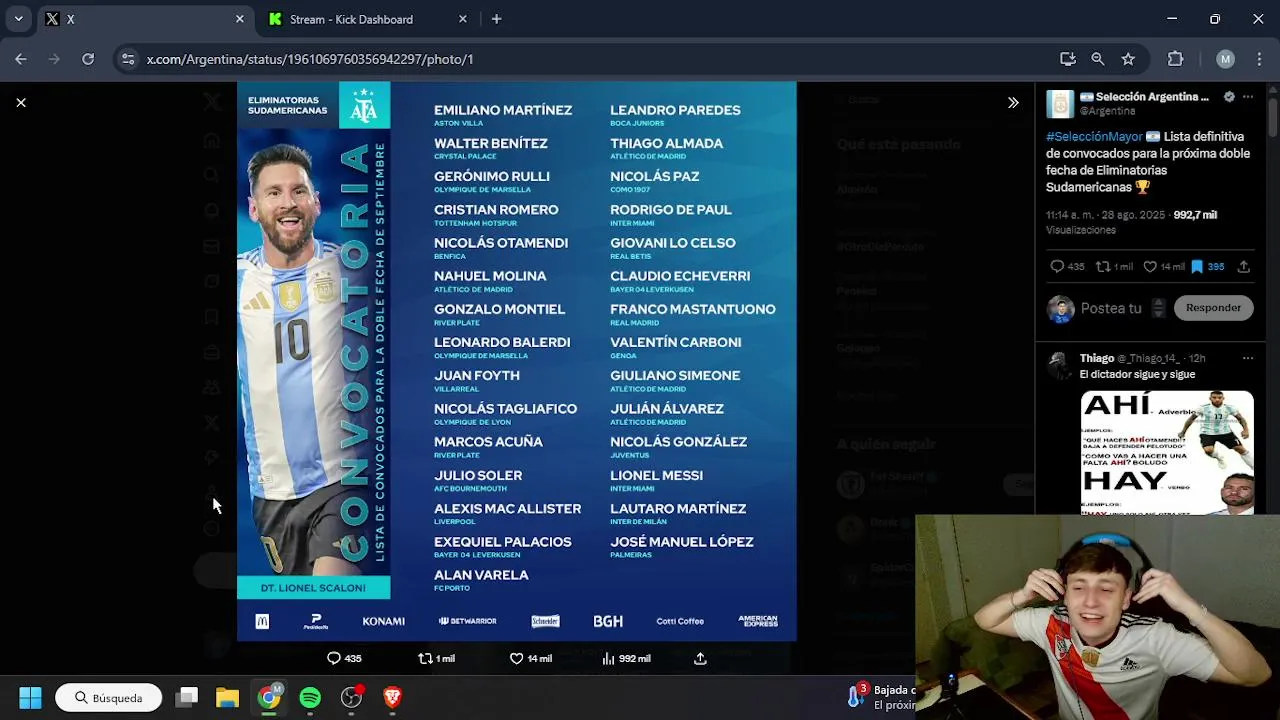This screenshot has height=720, width=1280.
Task: Open the Selección Argentina profile avatar
Action: [1060, 103]
